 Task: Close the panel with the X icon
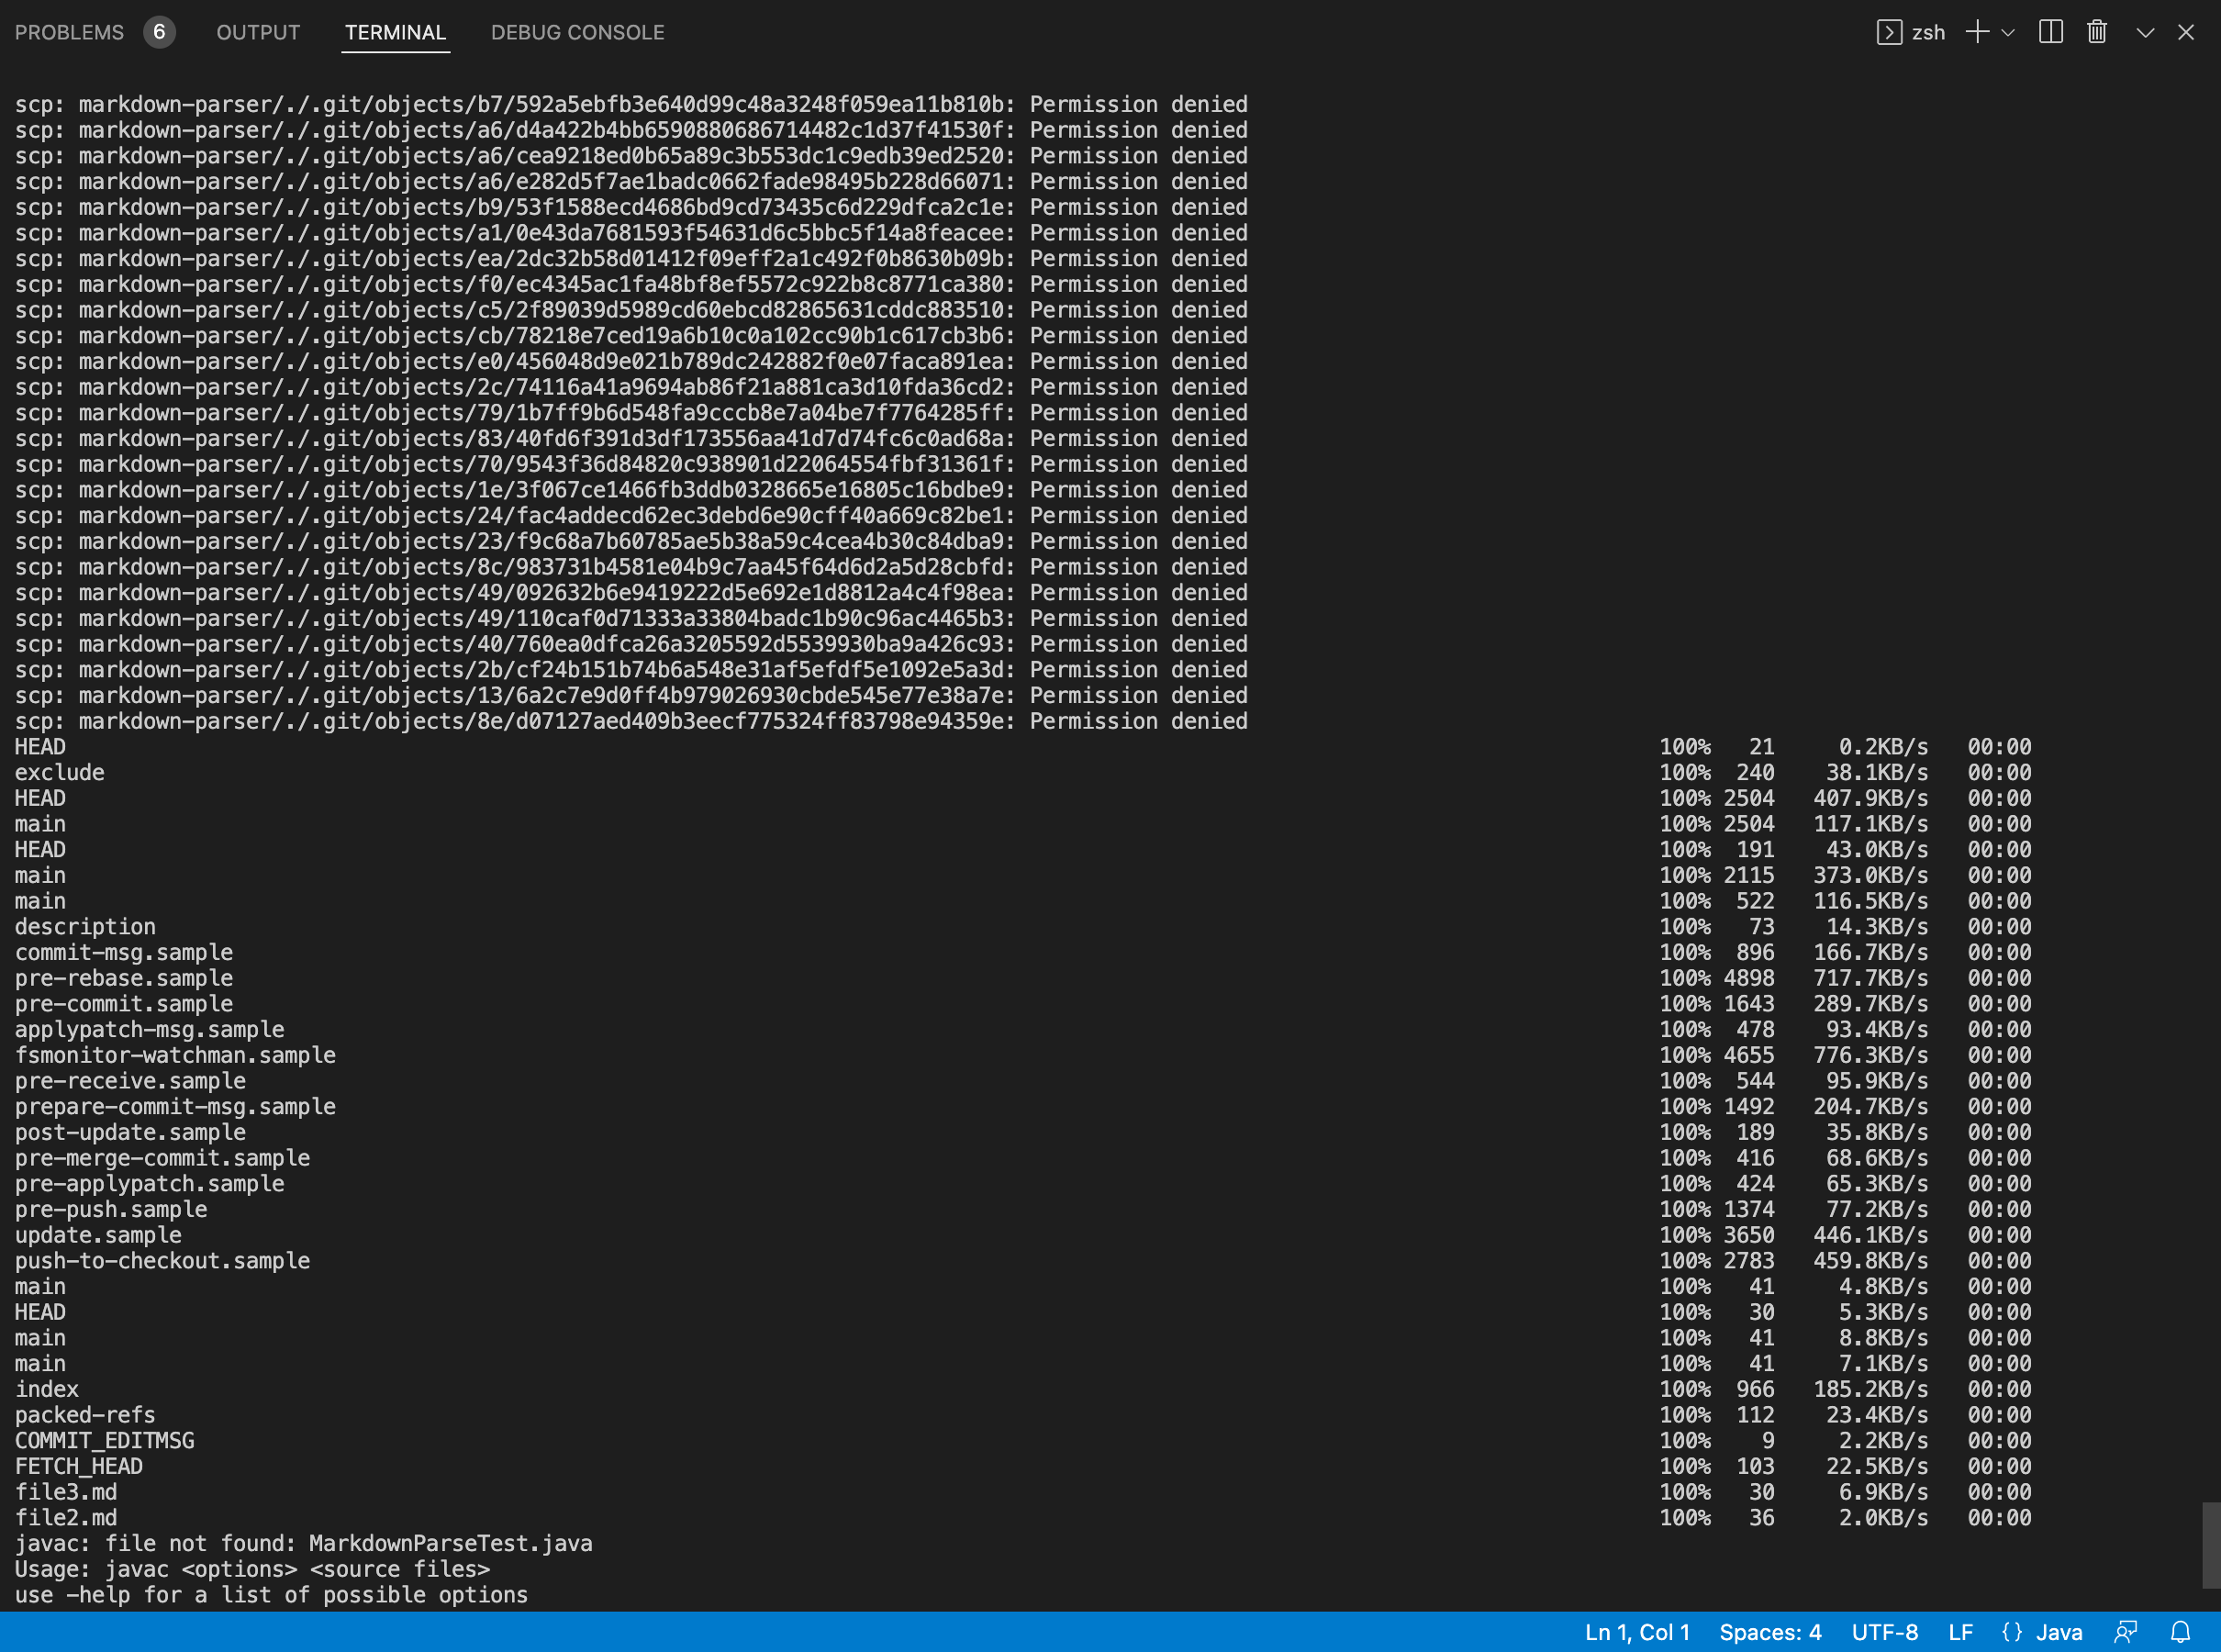tap(2187, 32)
